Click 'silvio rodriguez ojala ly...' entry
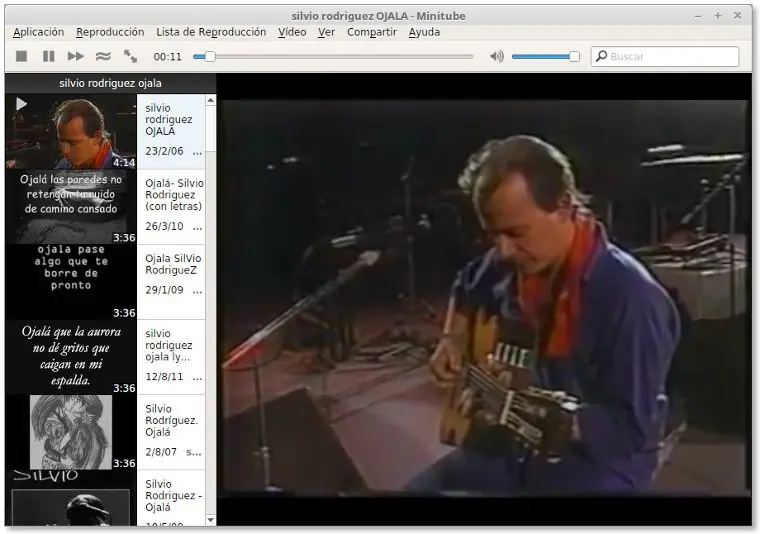The height and width of the screenshot is (534, 760). [x=169, y=345]
